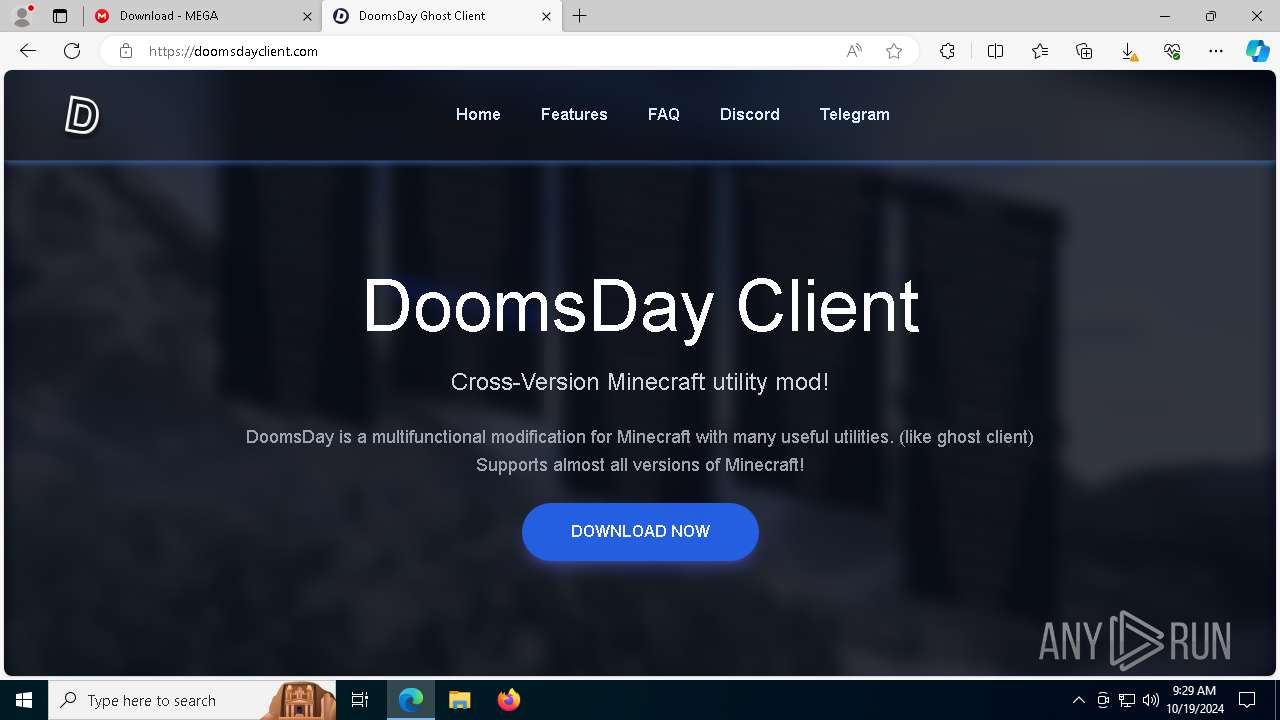This screenshot has height=720, width=1280.
Task: Close the DoomsDay Ghost Client tab
Action: (x=546, y=16)
